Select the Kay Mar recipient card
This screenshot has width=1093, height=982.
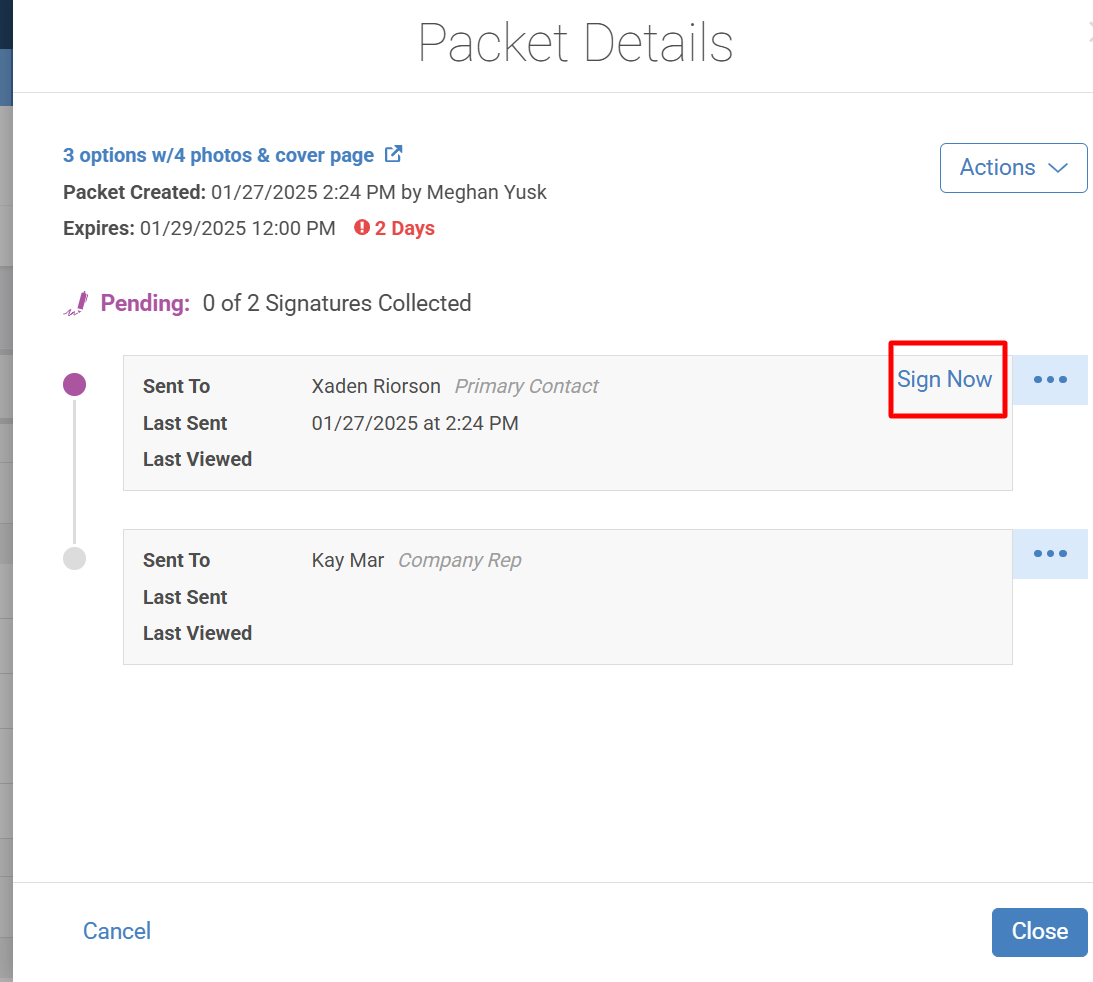[567, 597]
